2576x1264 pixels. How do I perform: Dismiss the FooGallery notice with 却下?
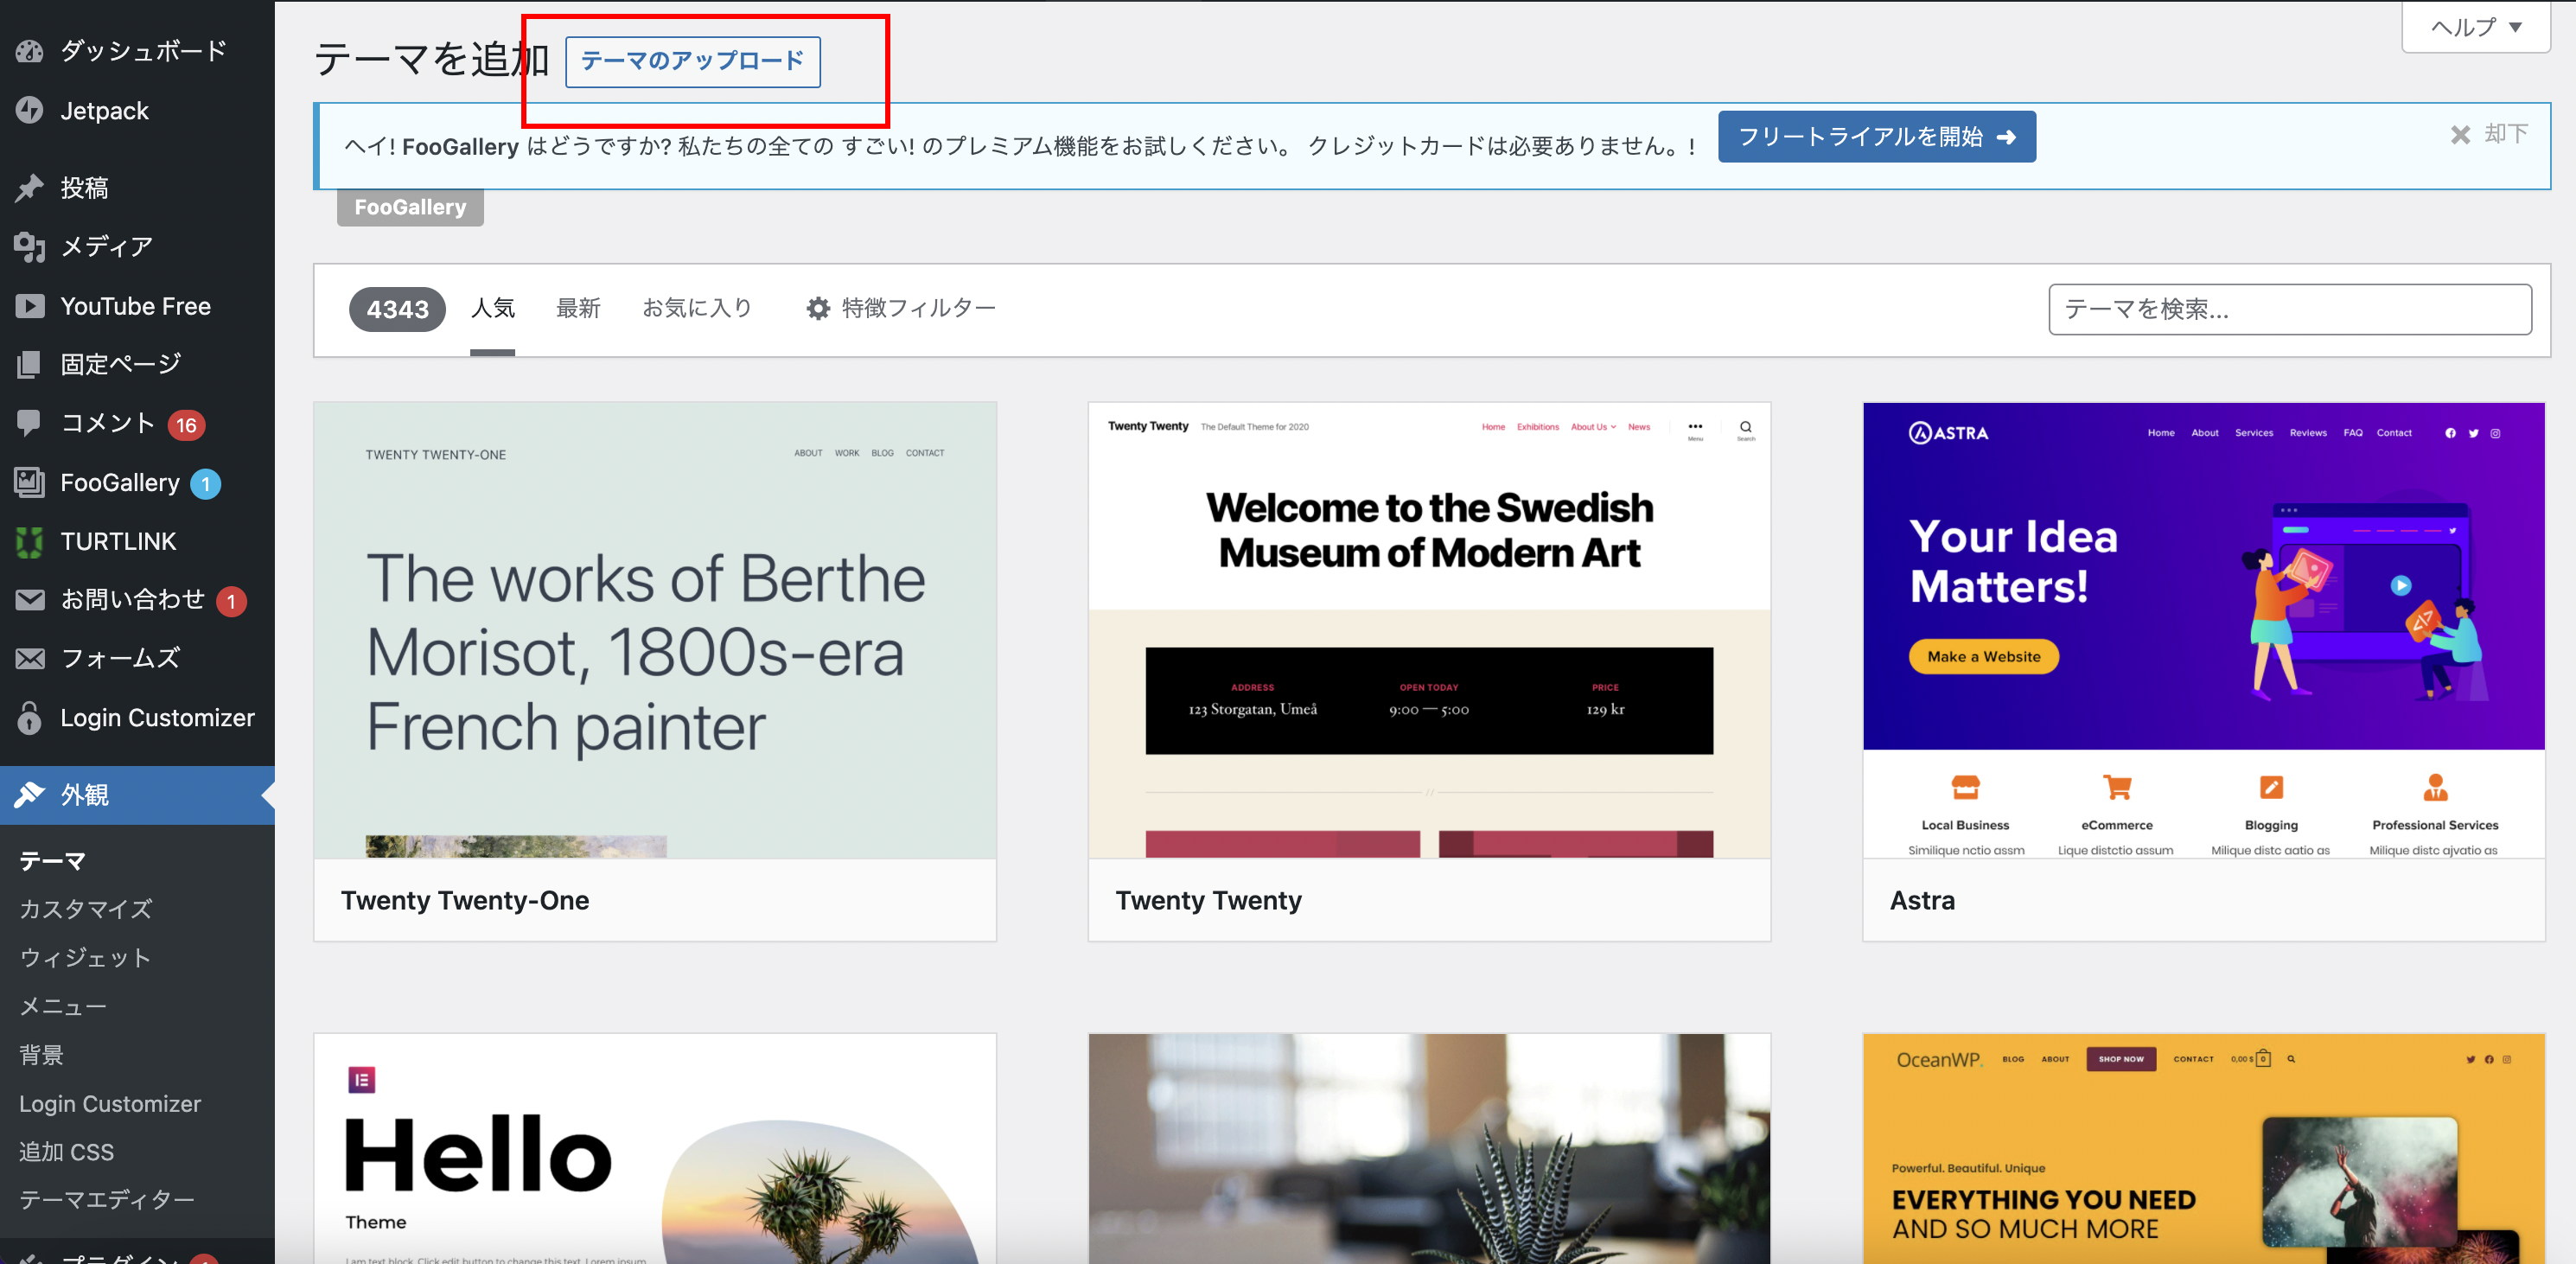click(x=2490, y=134)
